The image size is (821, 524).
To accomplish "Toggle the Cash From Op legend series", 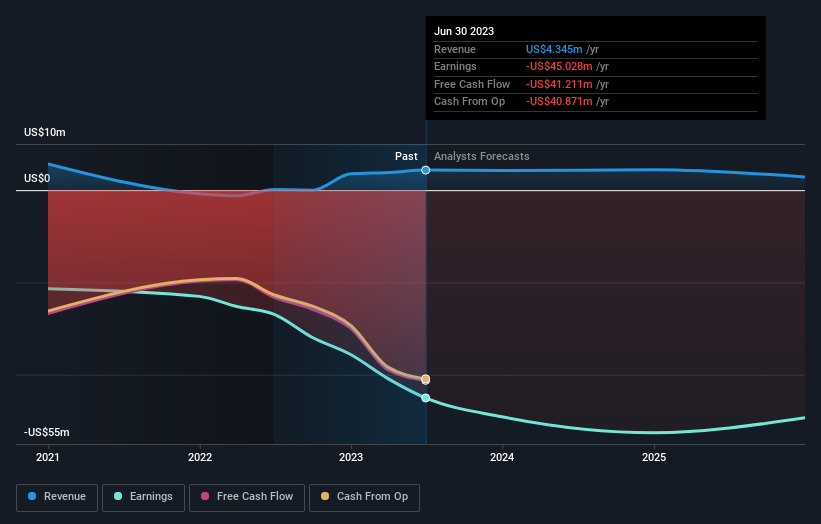I will coord(364,497).
